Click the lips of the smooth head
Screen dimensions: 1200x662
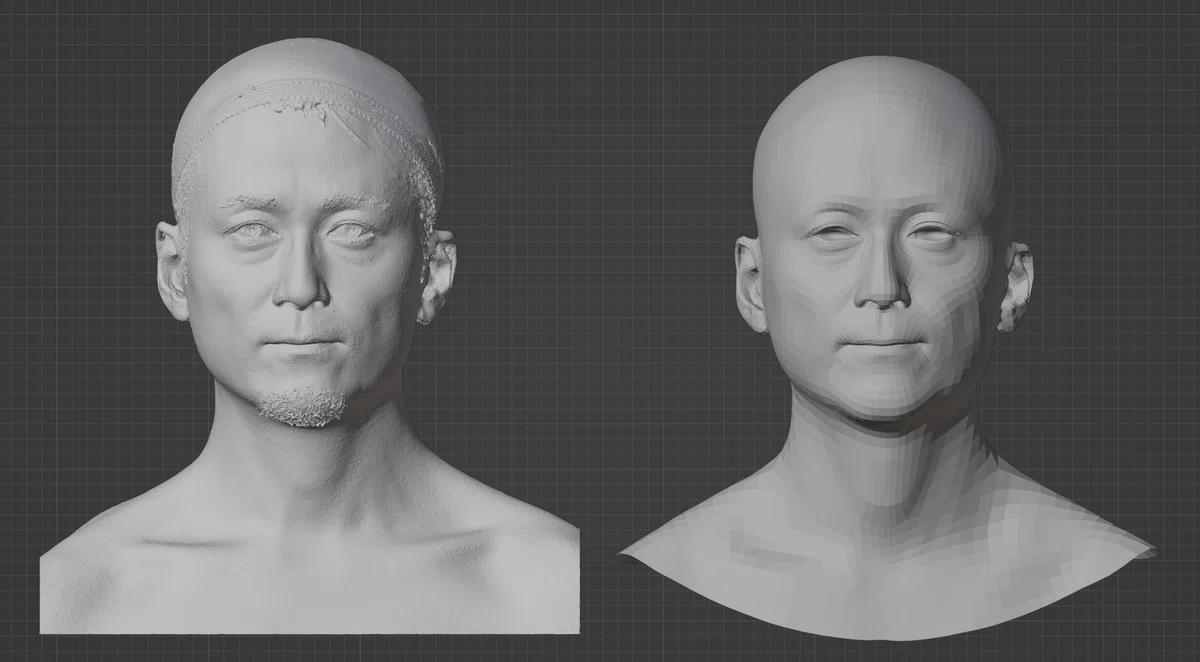click(883, 344)
